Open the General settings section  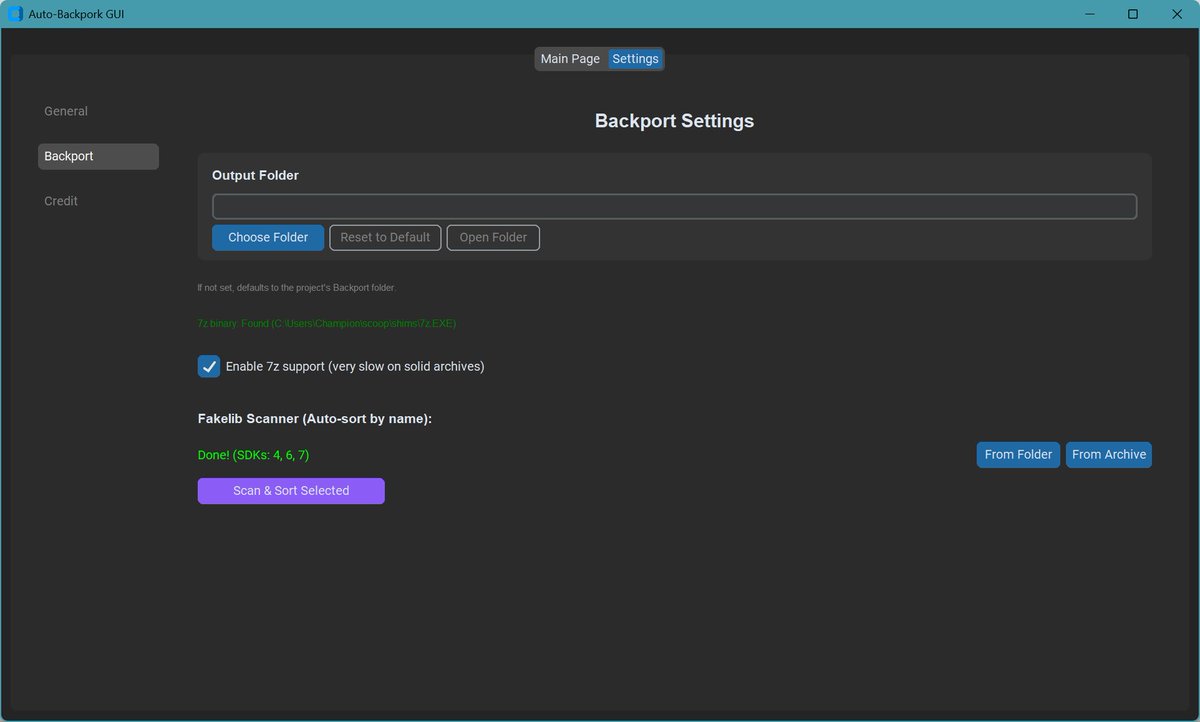98,111
